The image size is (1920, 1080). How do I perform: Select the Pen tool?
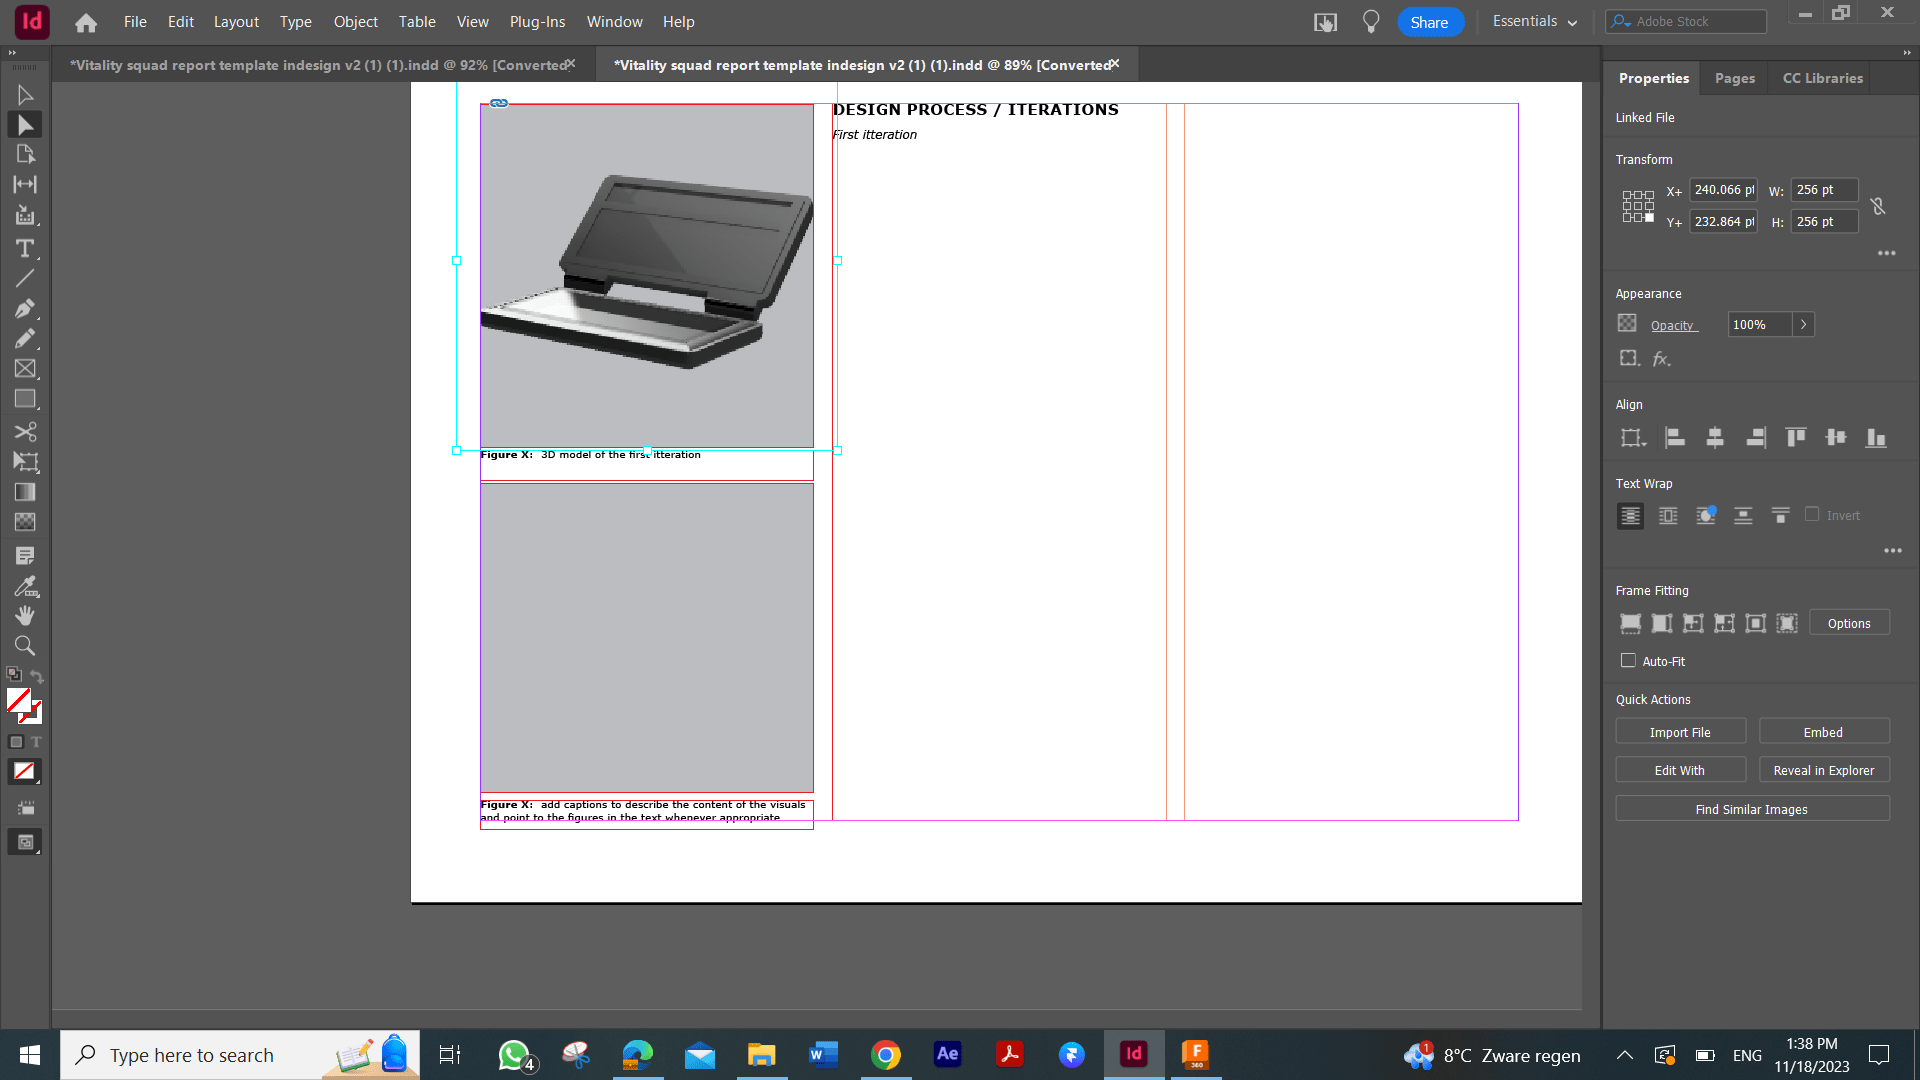(x=25, y=309)
